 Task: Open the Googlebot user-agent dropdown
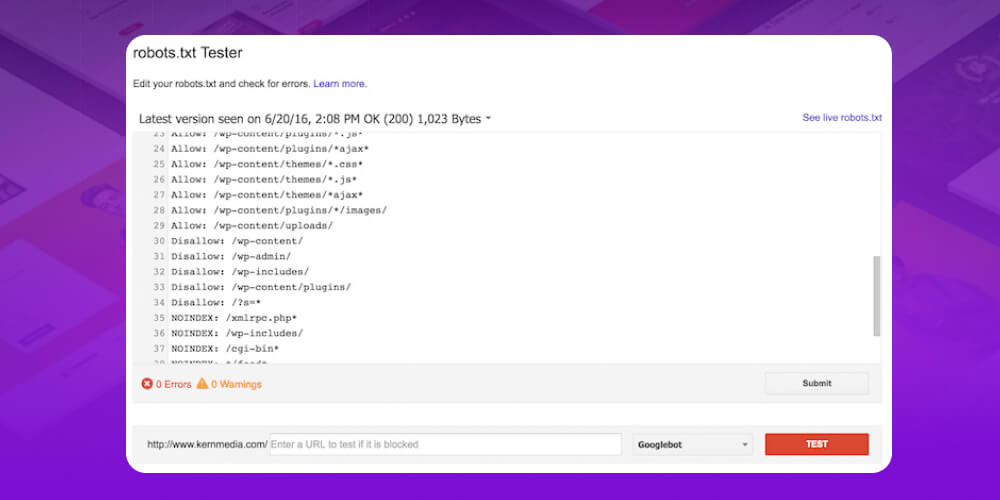pyautogui.click(x=693, y=445)
